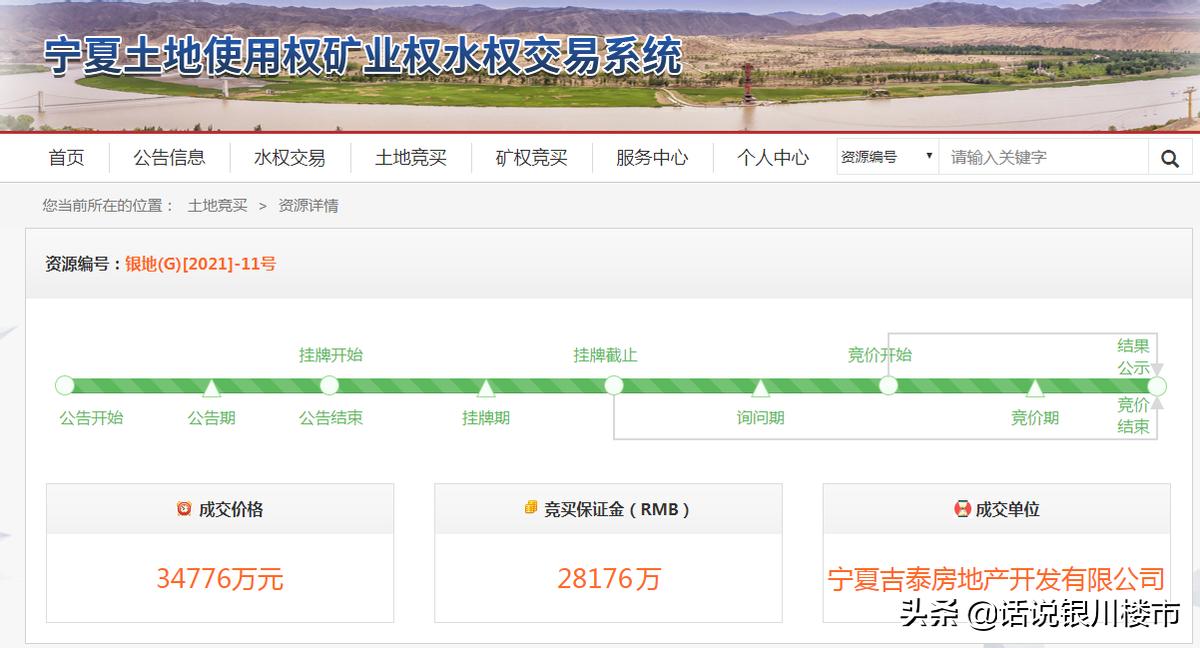Open the 服务中心 navigation entry
This screenshot has height=648, width=1200.
[651, 157]
